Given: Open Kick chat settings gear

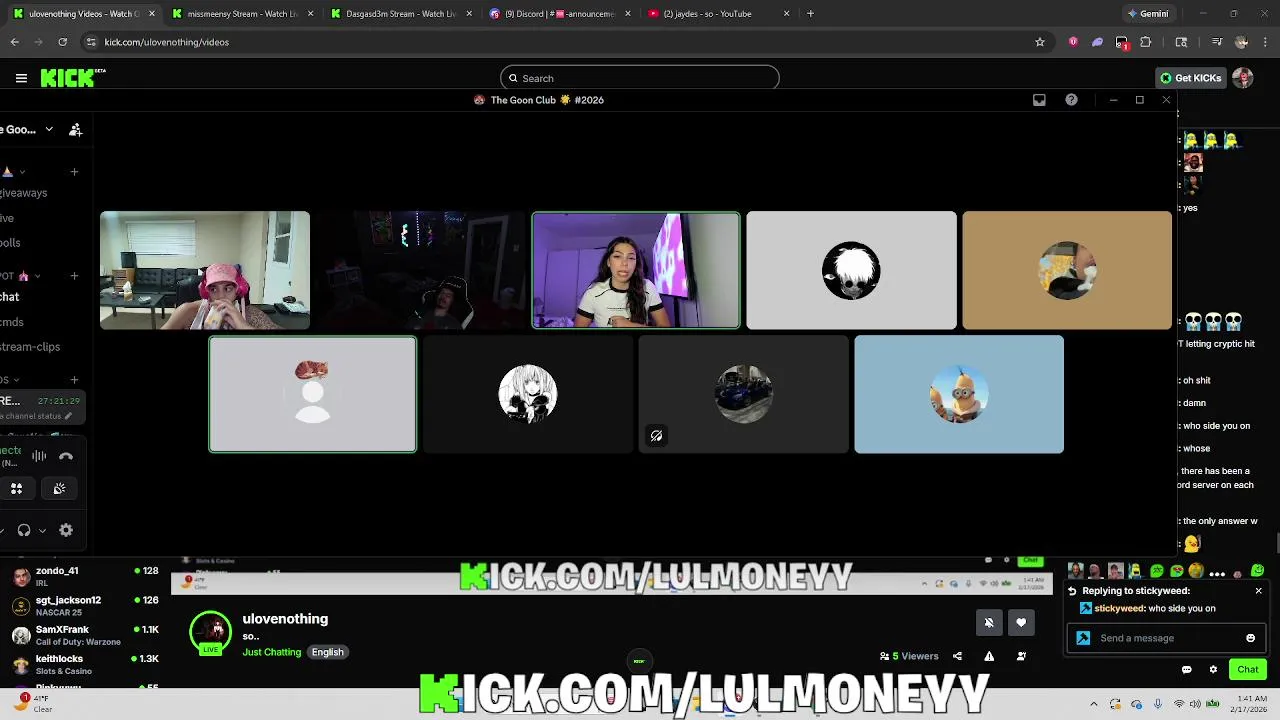Looking at the screenshot, I should (1213, 670).
